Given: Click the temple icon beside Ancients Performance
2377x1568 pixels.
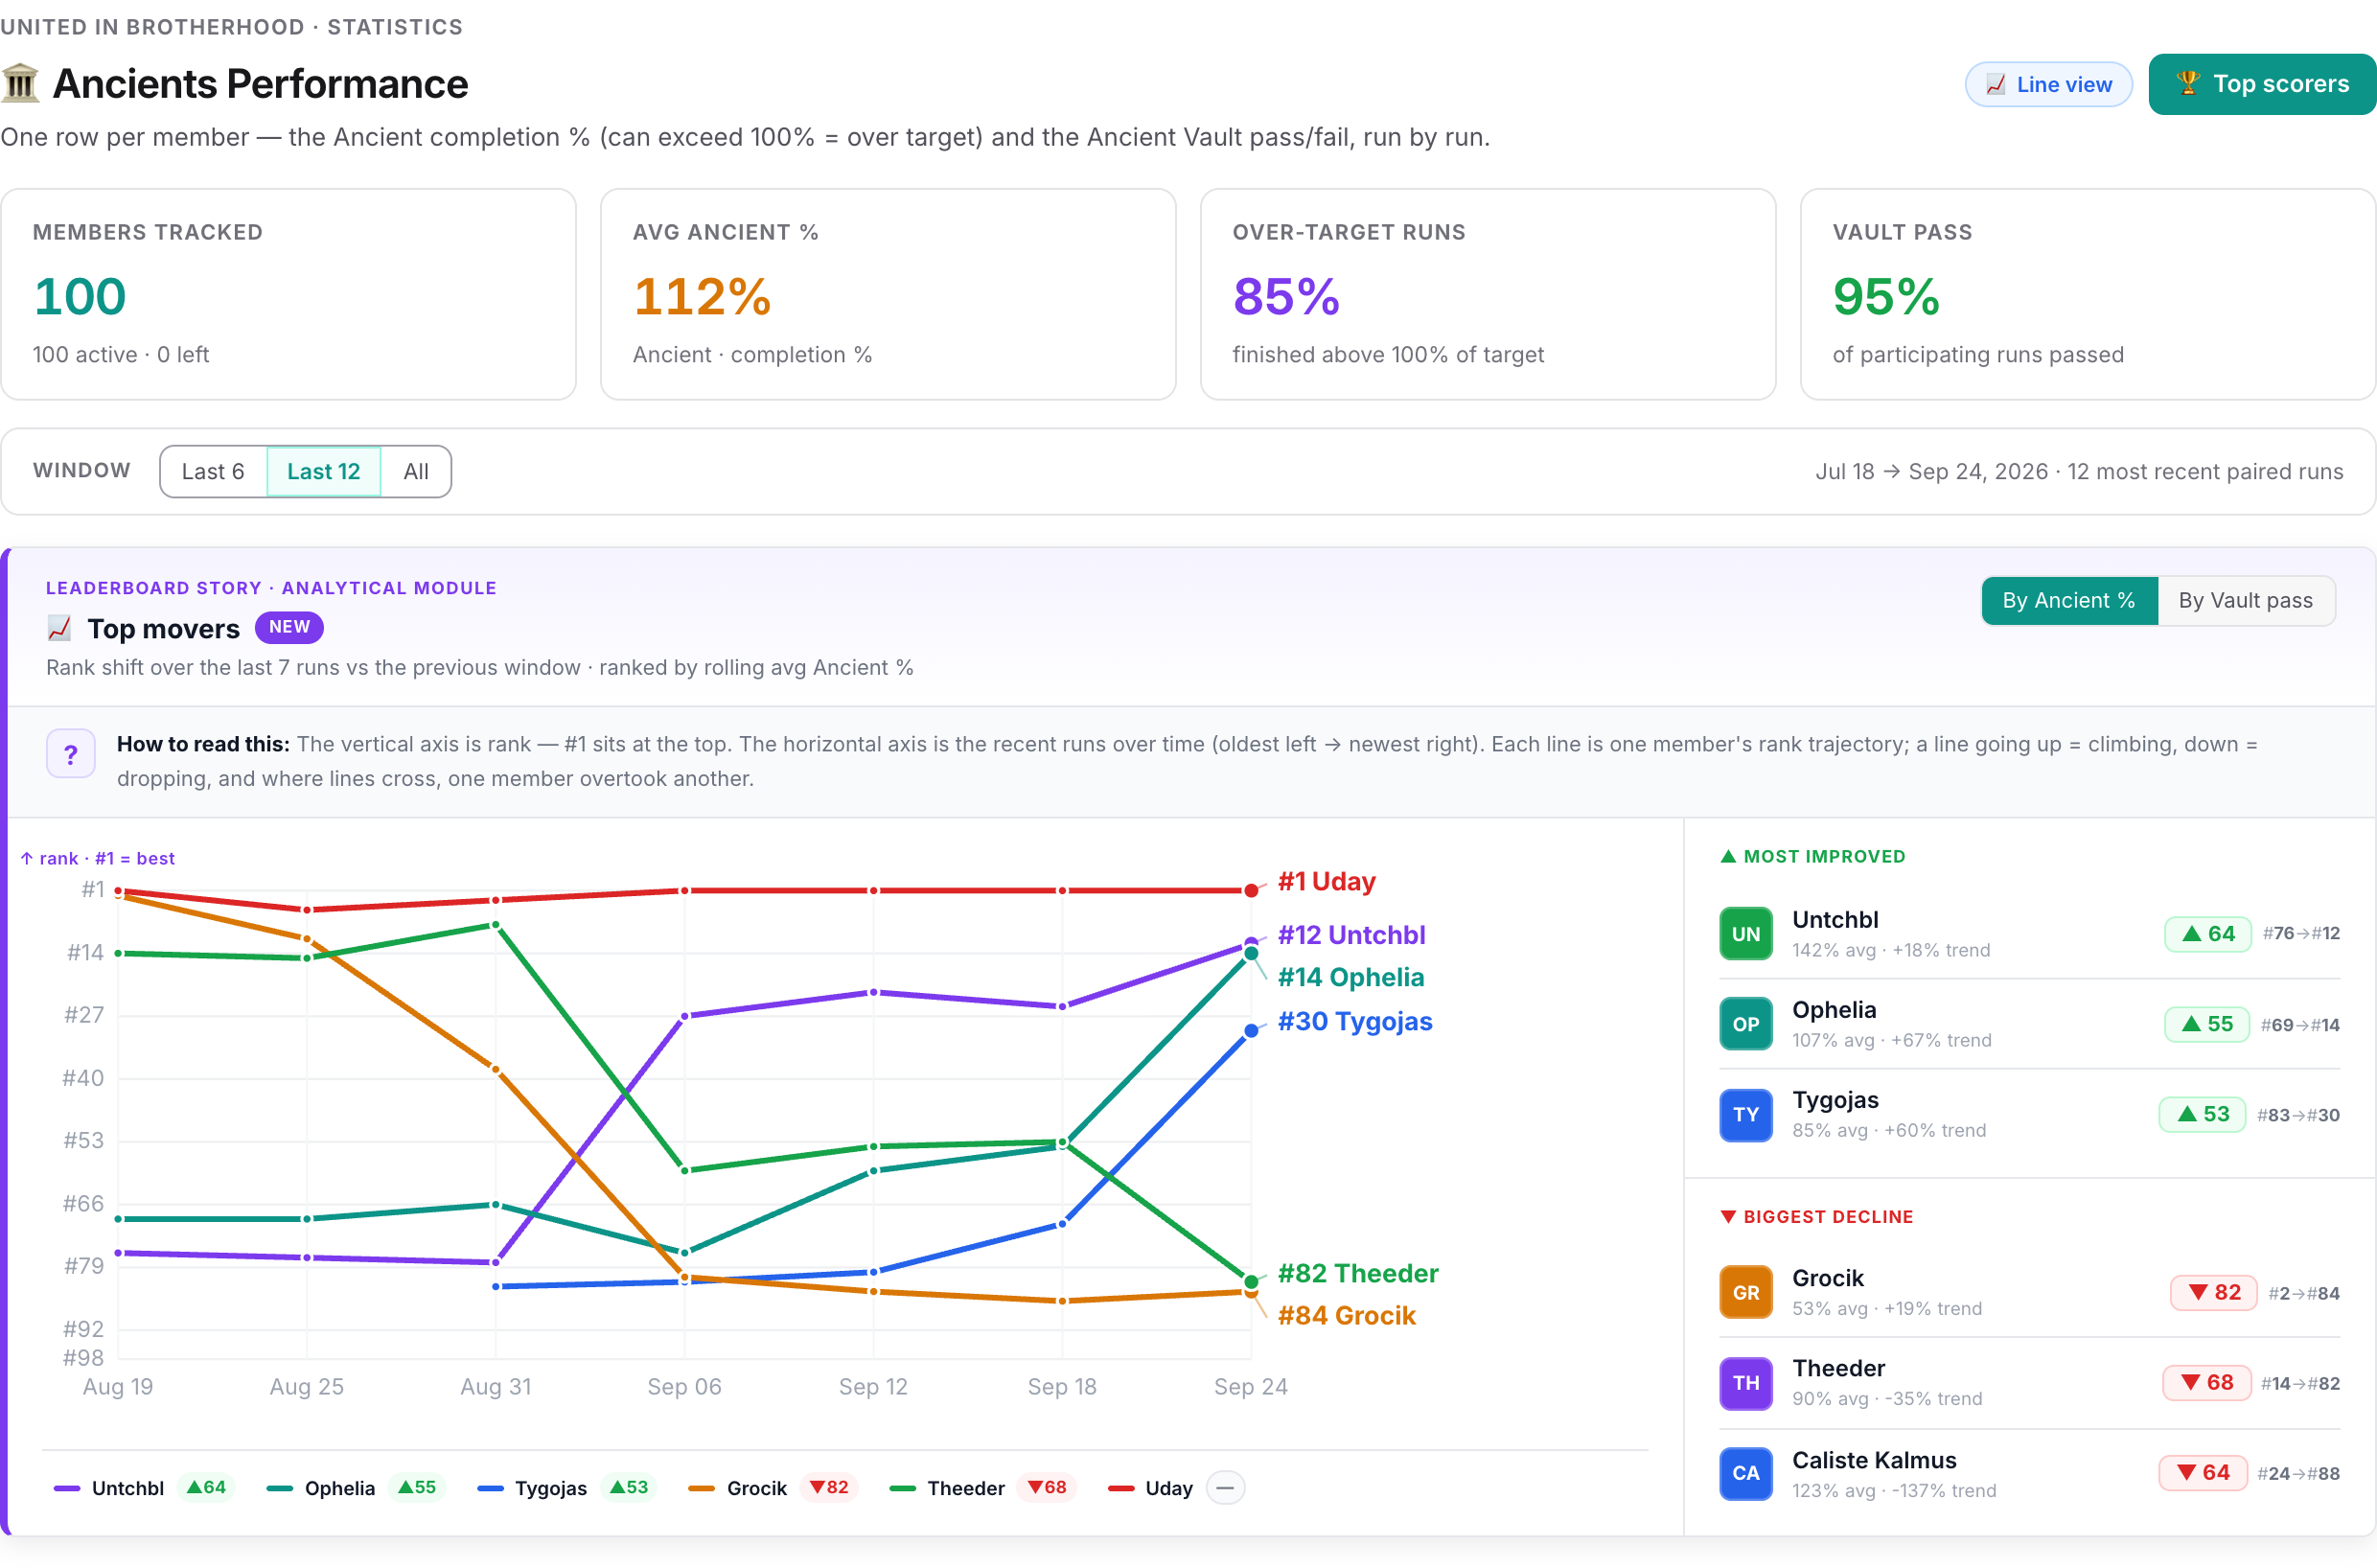Looking at the screenshot, I should point(20,83).
